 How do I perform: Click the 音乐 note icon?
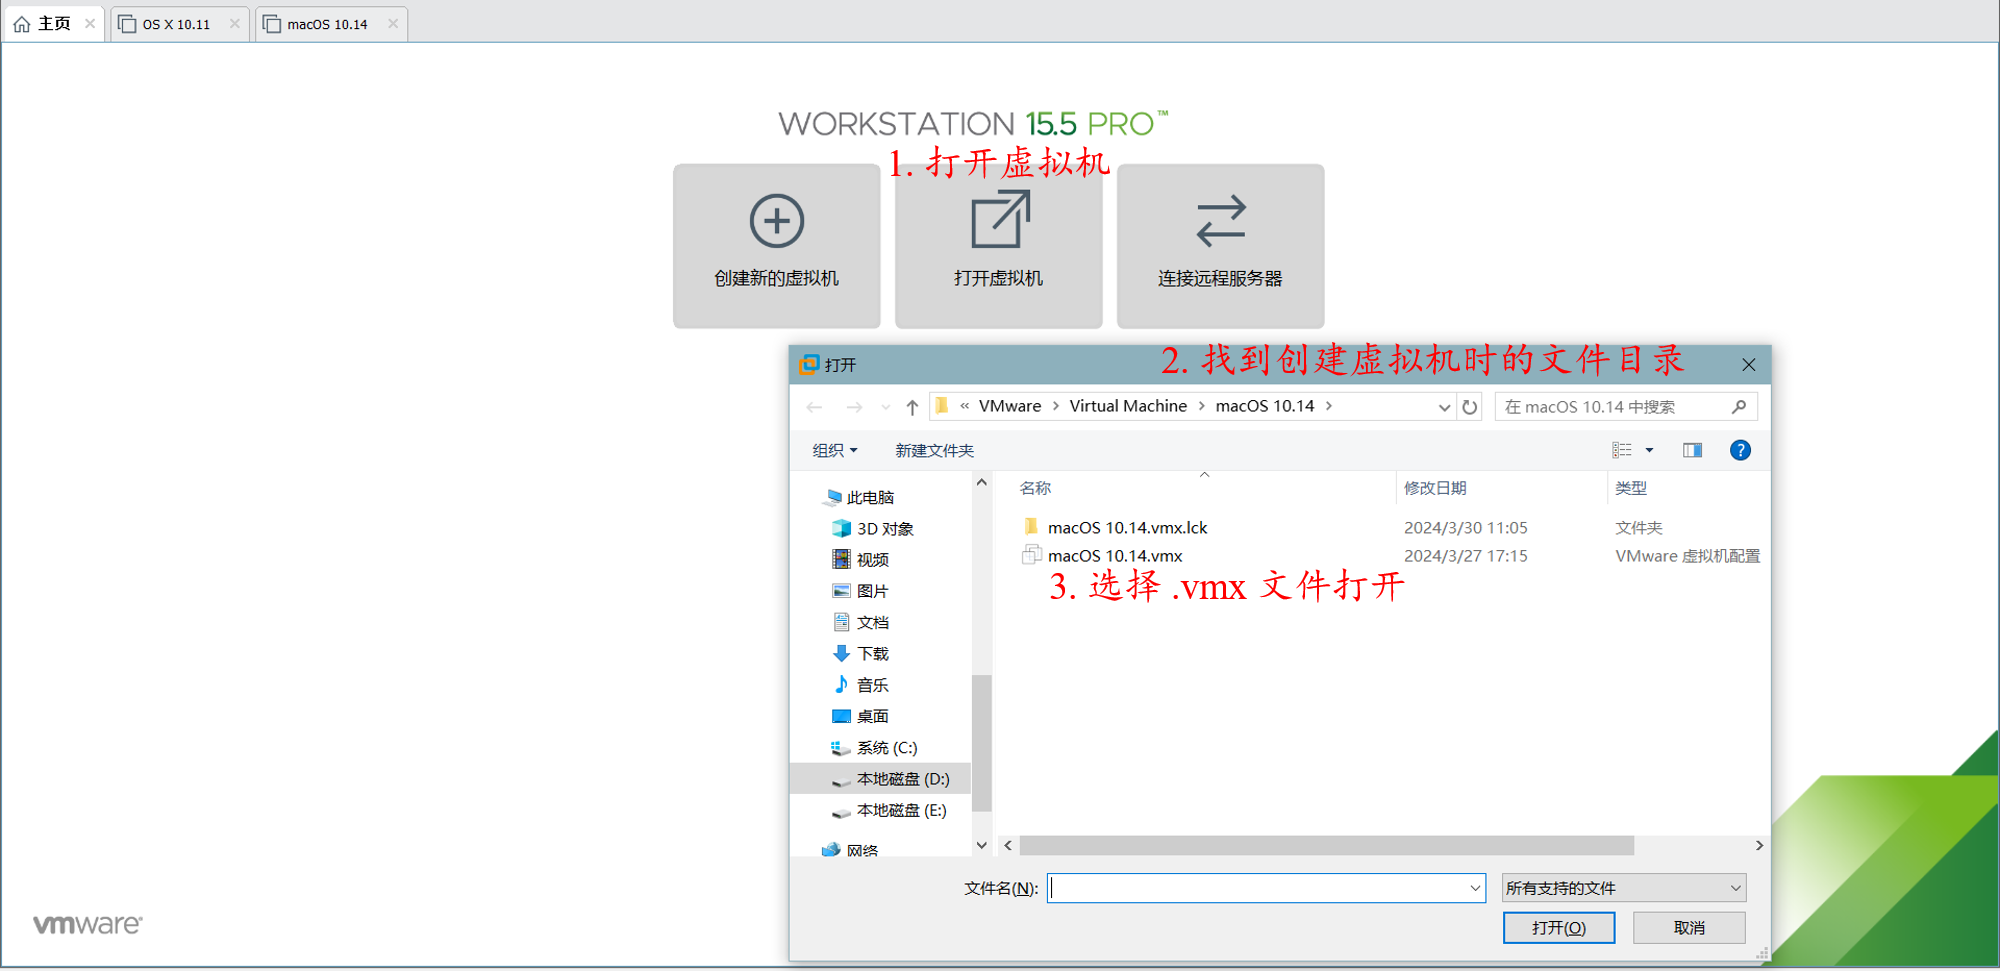[842, 685]
